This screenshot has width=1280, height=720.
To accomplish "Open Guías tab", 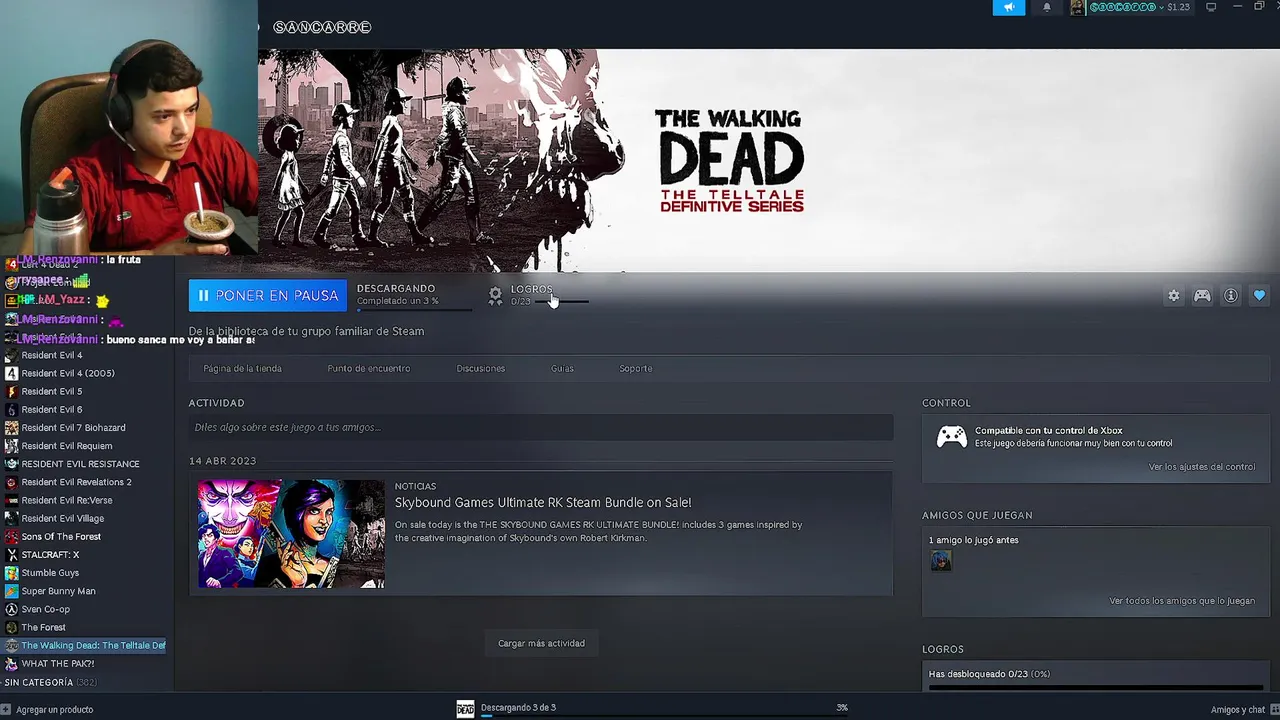I will 562,368.
